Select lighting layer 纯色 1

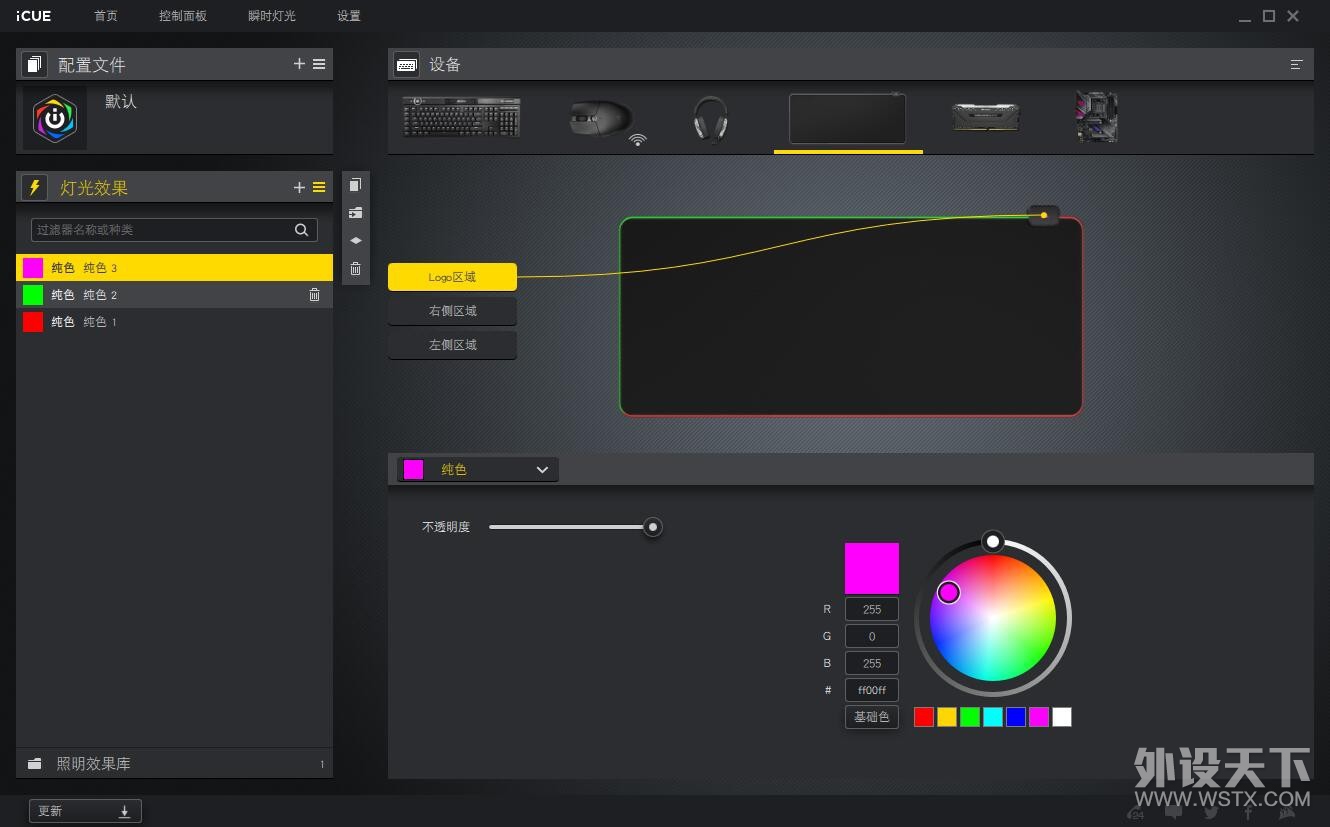click(x=174, y=321)
